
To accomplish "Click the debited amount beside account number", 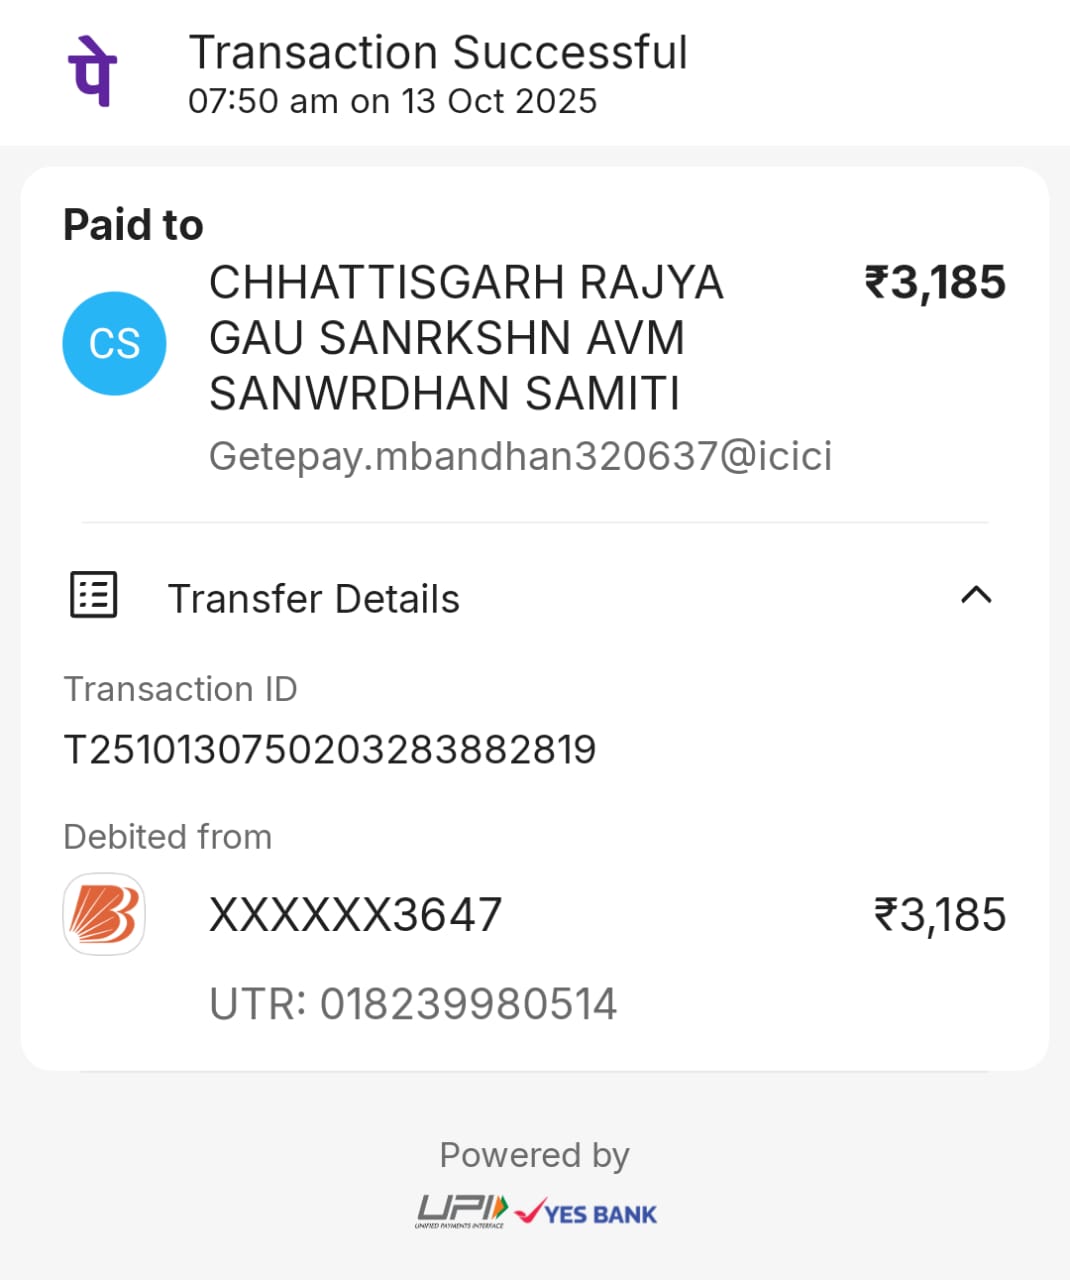I will point(939,915).
